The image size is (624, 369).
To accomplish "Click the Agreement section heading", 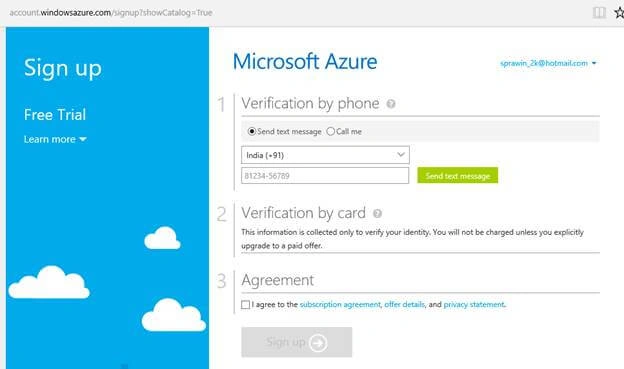I will [277, 280].
